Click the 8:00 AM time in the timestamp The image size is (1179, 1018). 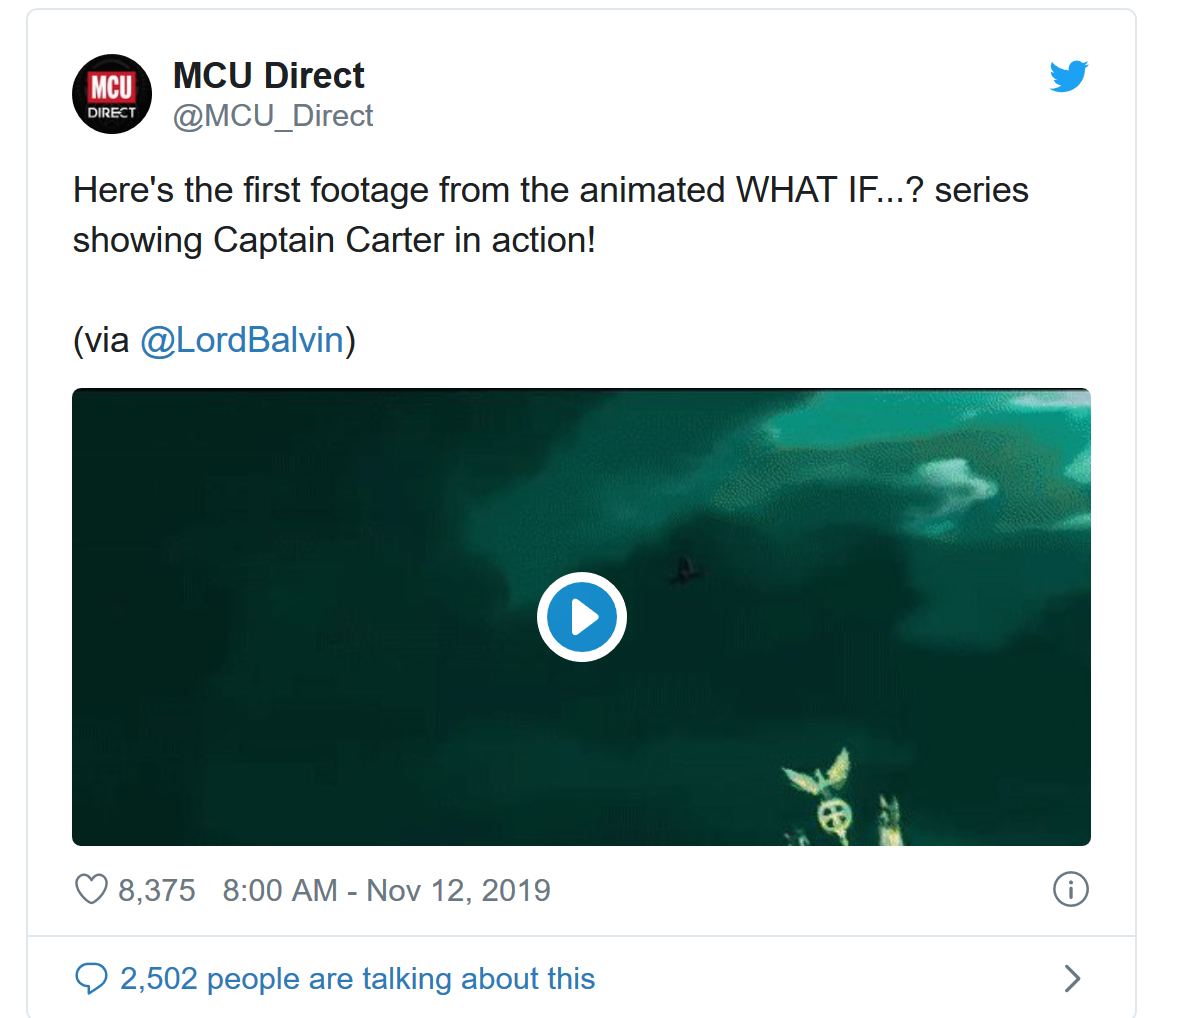pyautogui.click(x=280, y=890)
